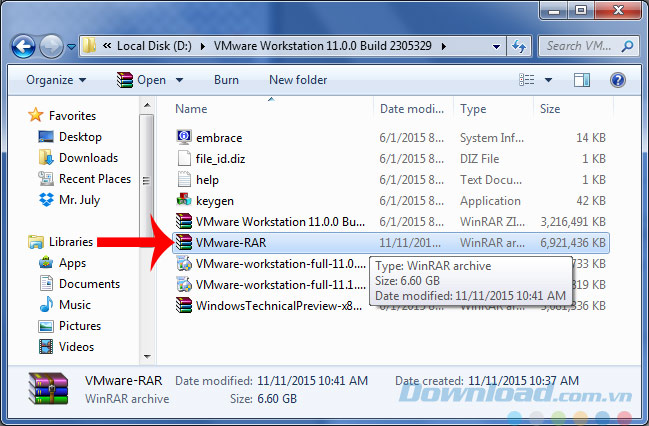Click the Music note icon in sidebar

46,304
